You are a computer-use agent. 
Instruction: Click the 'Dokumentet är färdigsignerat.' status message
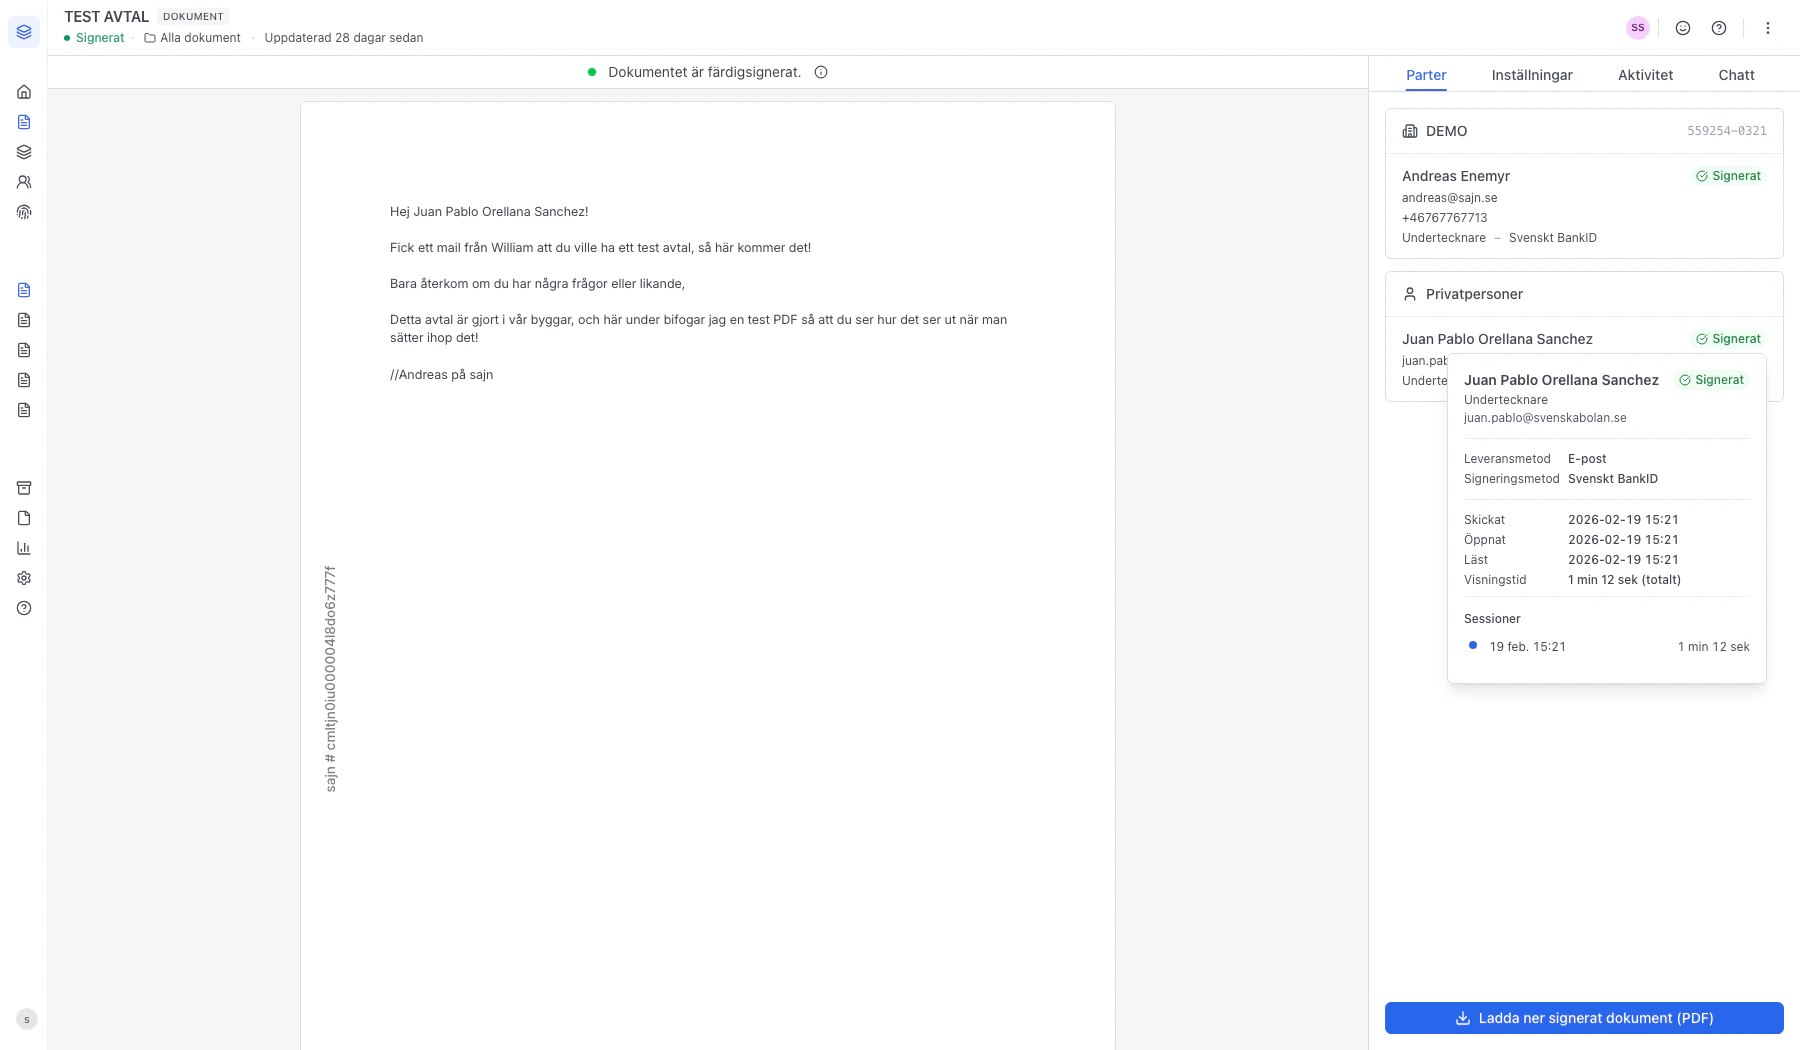click(x=705, y=72)
